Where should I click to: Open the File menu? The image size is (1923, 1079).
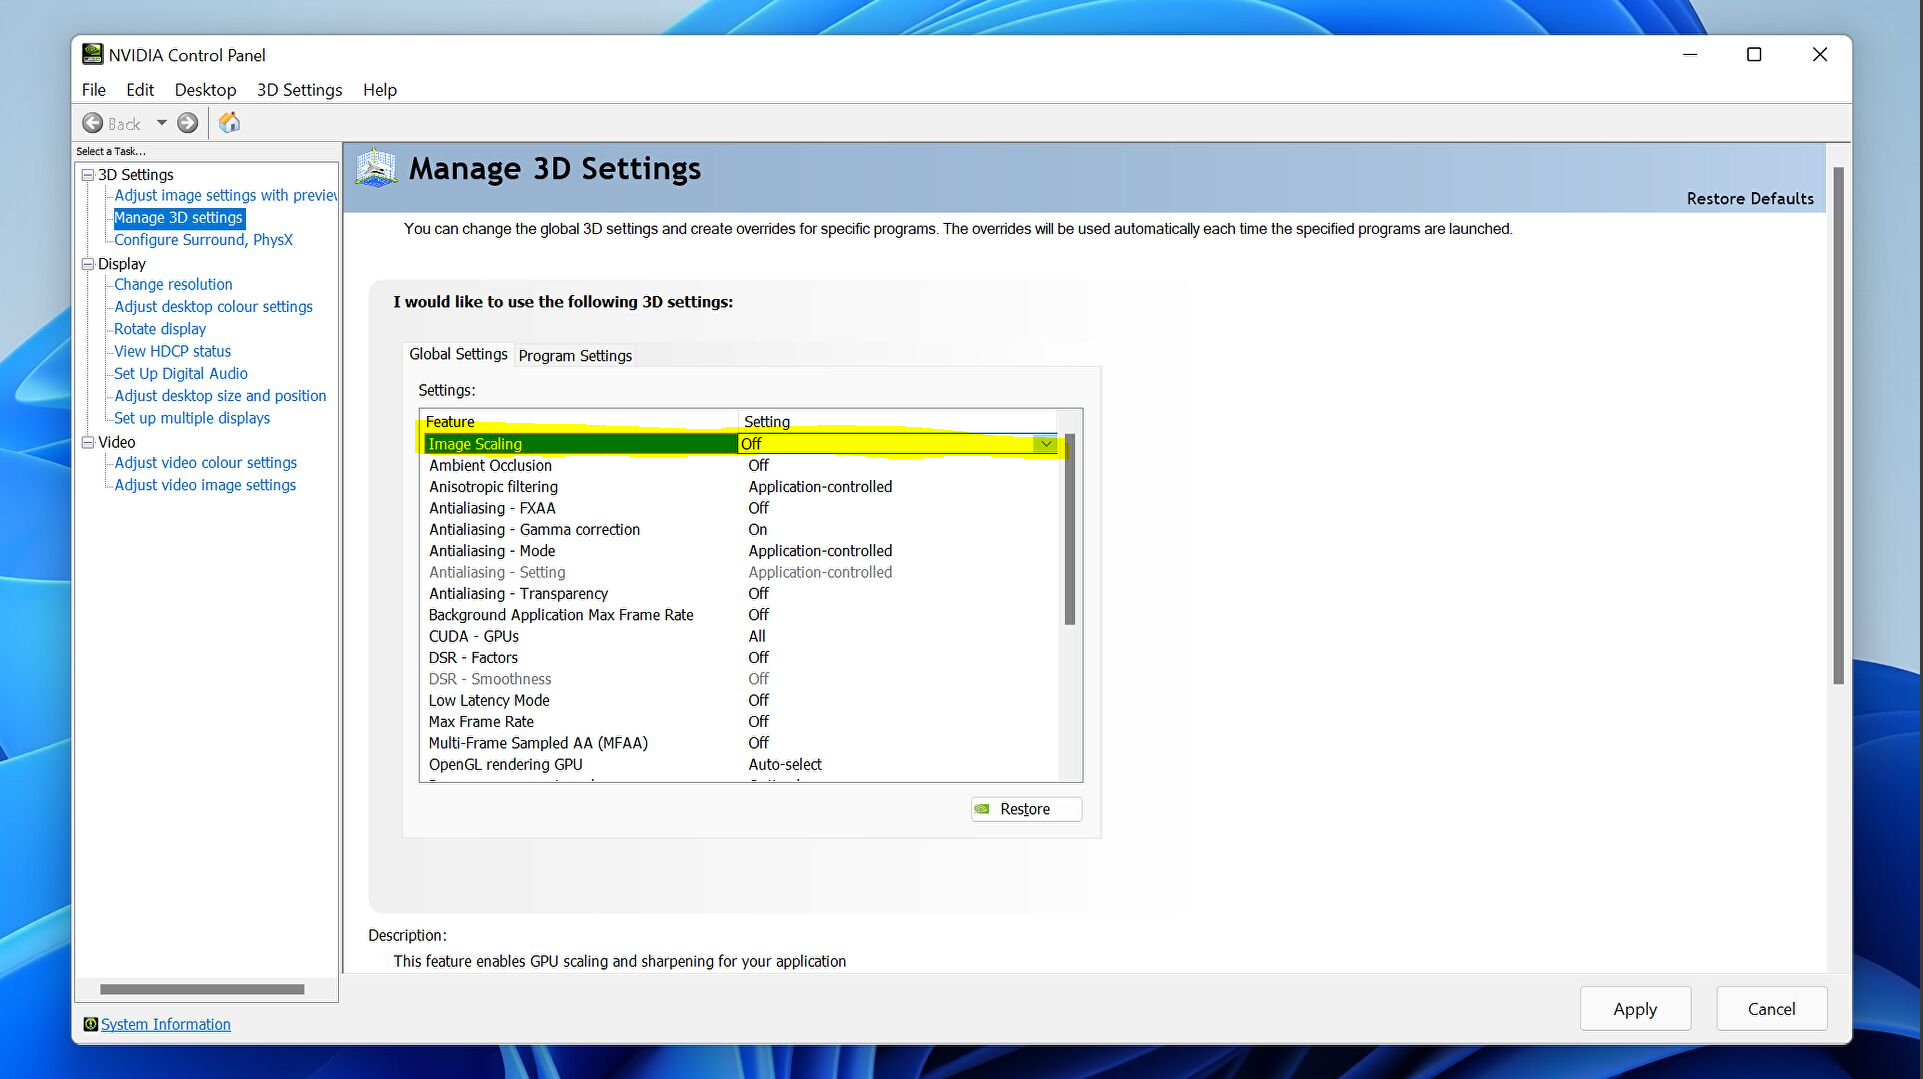click(94, 90)
